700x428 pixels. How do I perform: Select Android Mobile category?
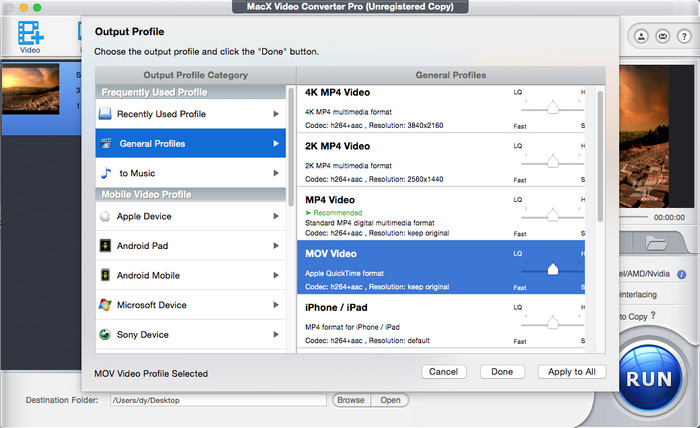191,275
